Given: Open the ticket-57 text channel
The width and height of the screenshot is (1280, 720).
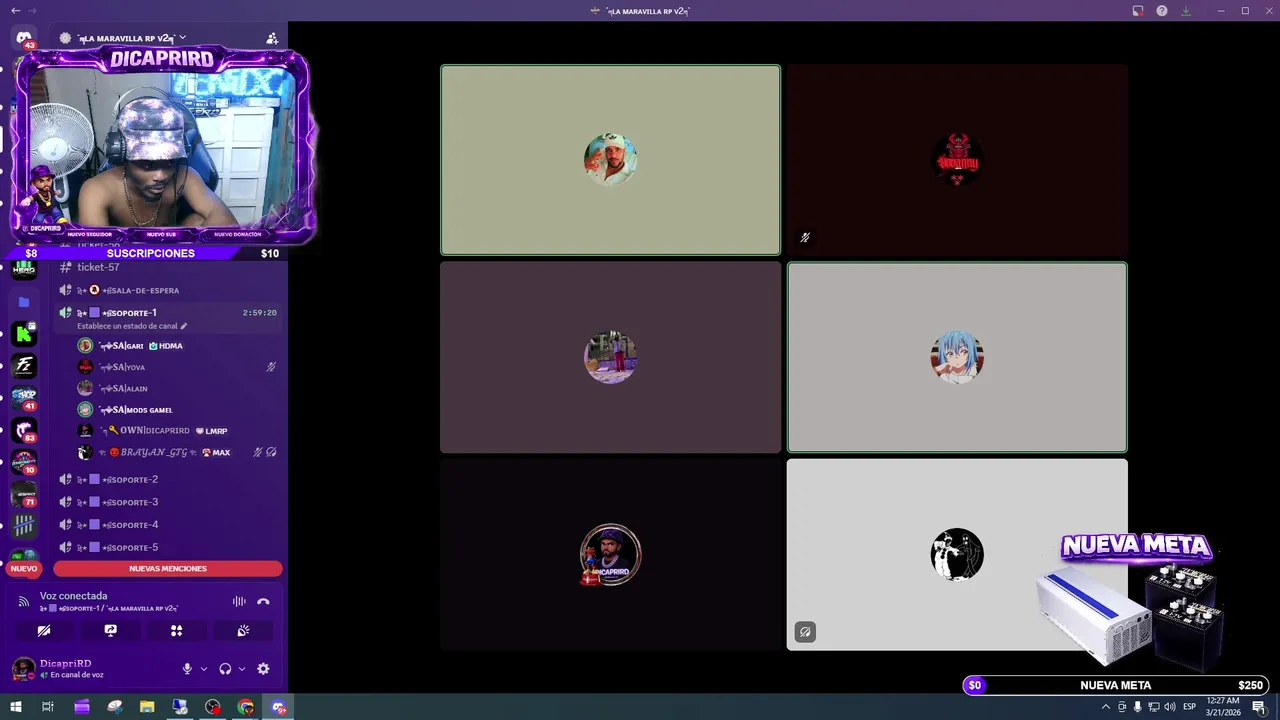Looking at the screenshot, I should click(168, 267).
